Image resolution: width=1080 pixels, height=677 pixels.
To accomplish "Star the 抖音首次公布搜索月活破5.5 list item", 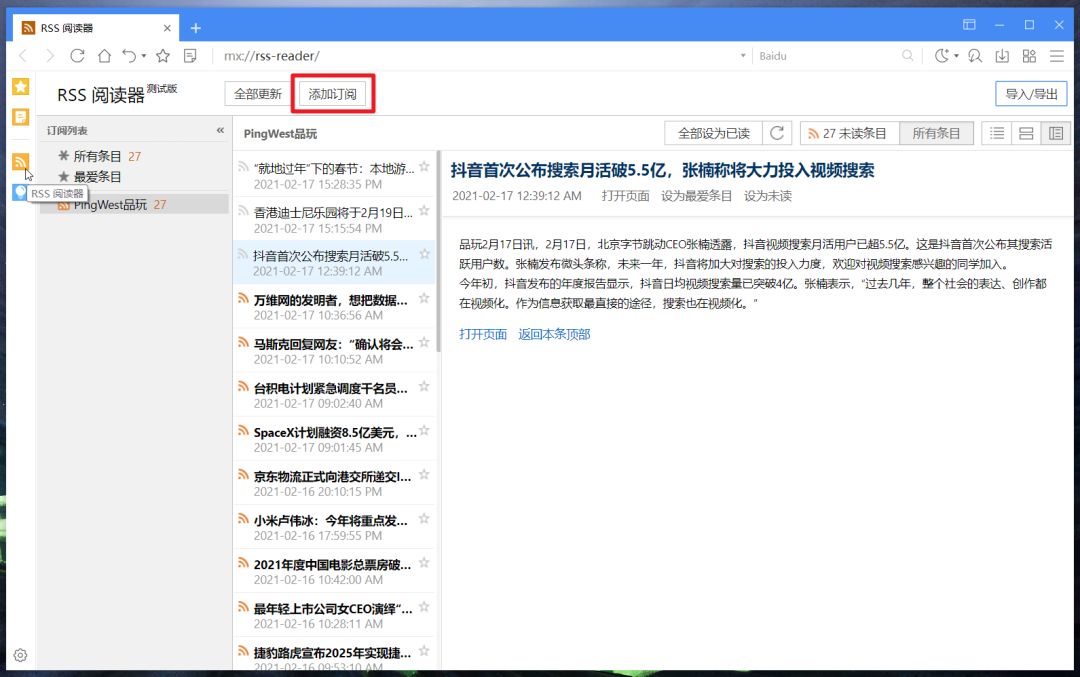I will pos(424,254).
